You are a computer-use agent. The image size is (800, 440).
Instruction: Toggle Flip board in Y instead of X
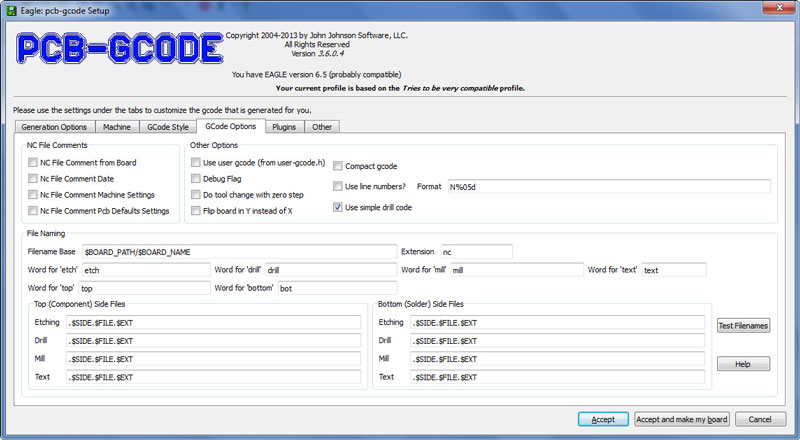pyautogui.click(x=195, y=211)
